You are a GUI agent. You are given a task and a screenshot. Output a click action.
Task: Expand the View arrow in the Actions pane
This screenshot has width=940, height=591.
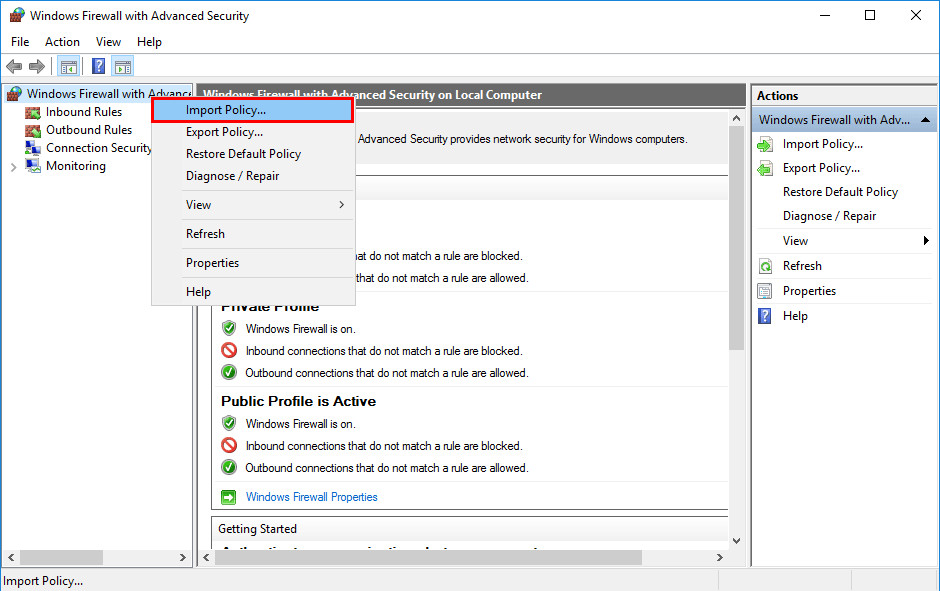click(x=926, y=241)
